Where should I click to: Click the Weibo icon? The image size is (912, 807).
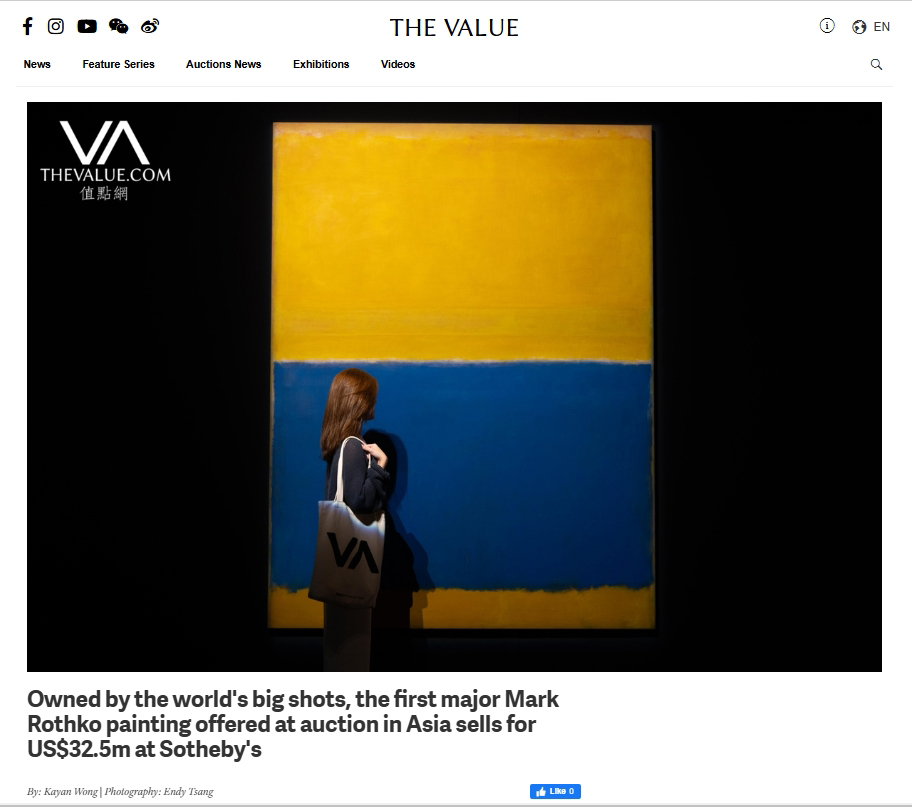click(150, 26)
